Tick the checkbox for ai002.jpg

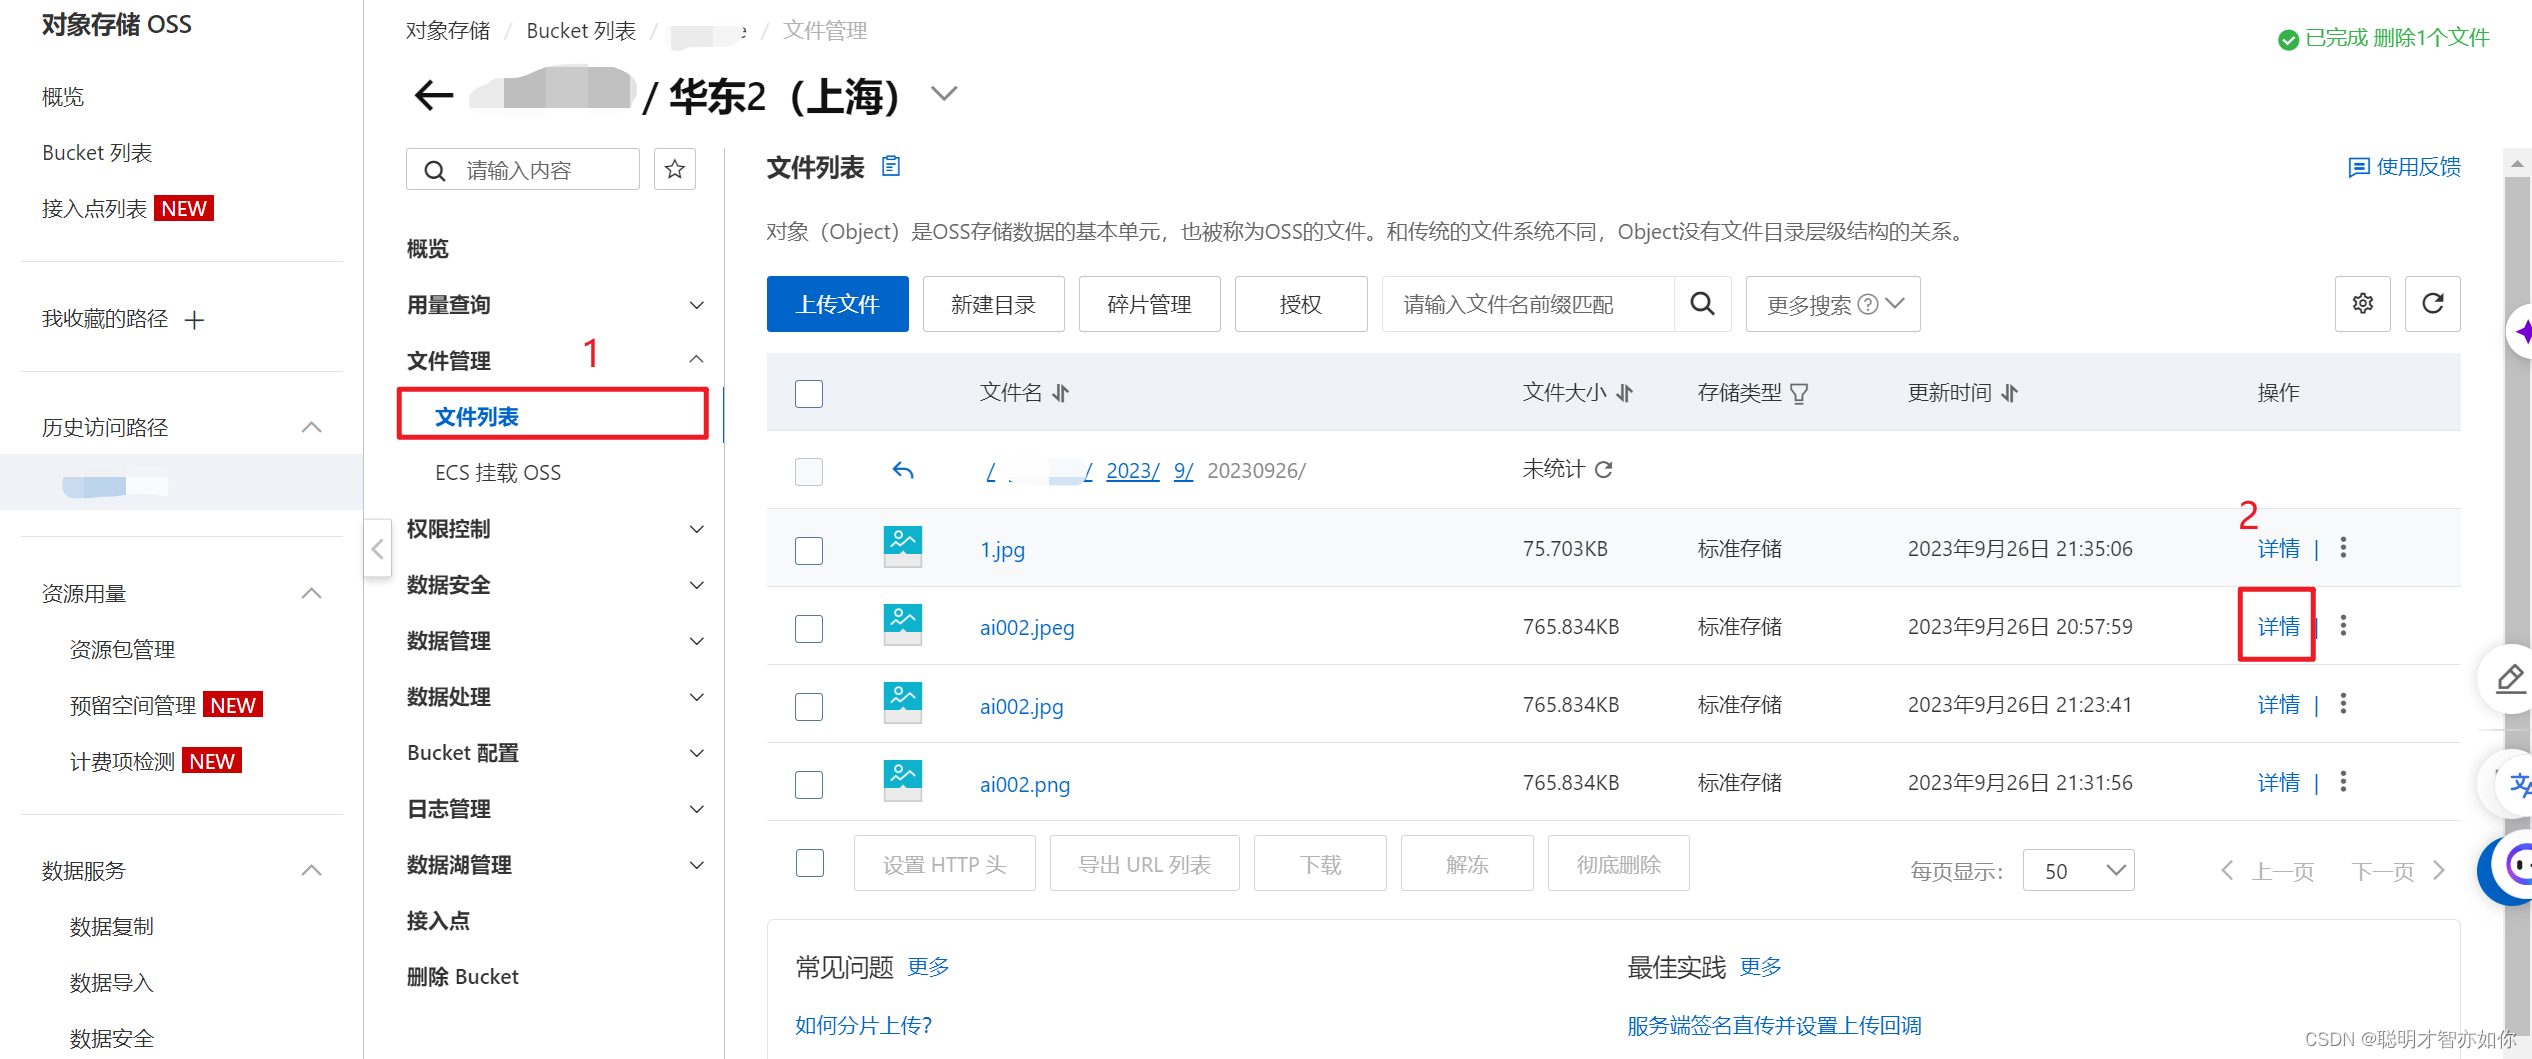click(809, 706)
